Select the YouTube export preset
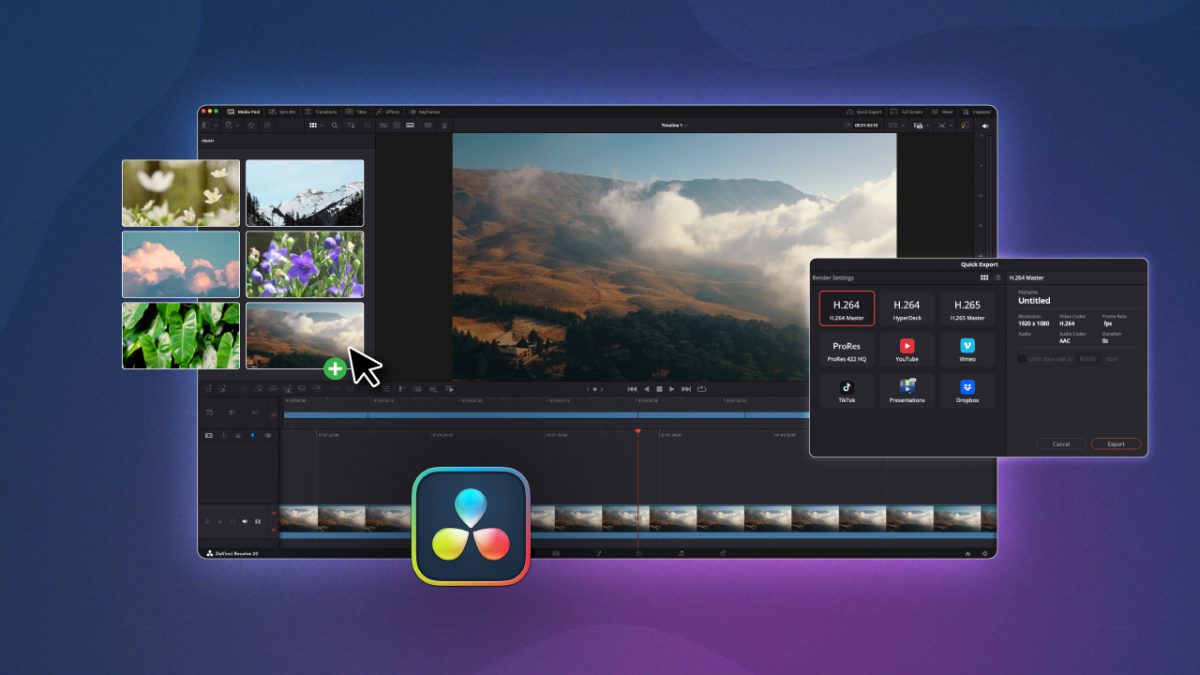The image size is (1200, 675). (907, 349)
